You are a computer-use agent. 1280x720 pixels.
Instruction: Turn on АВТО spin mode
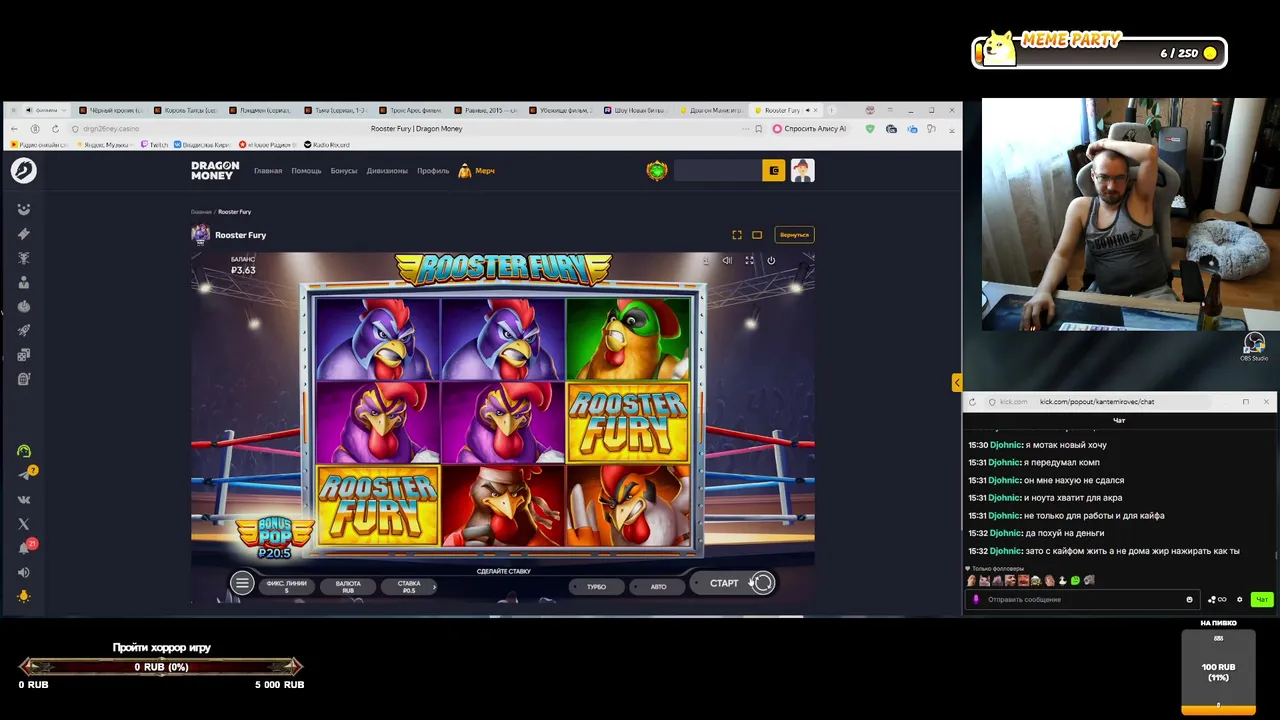click(x=658, y=586)
